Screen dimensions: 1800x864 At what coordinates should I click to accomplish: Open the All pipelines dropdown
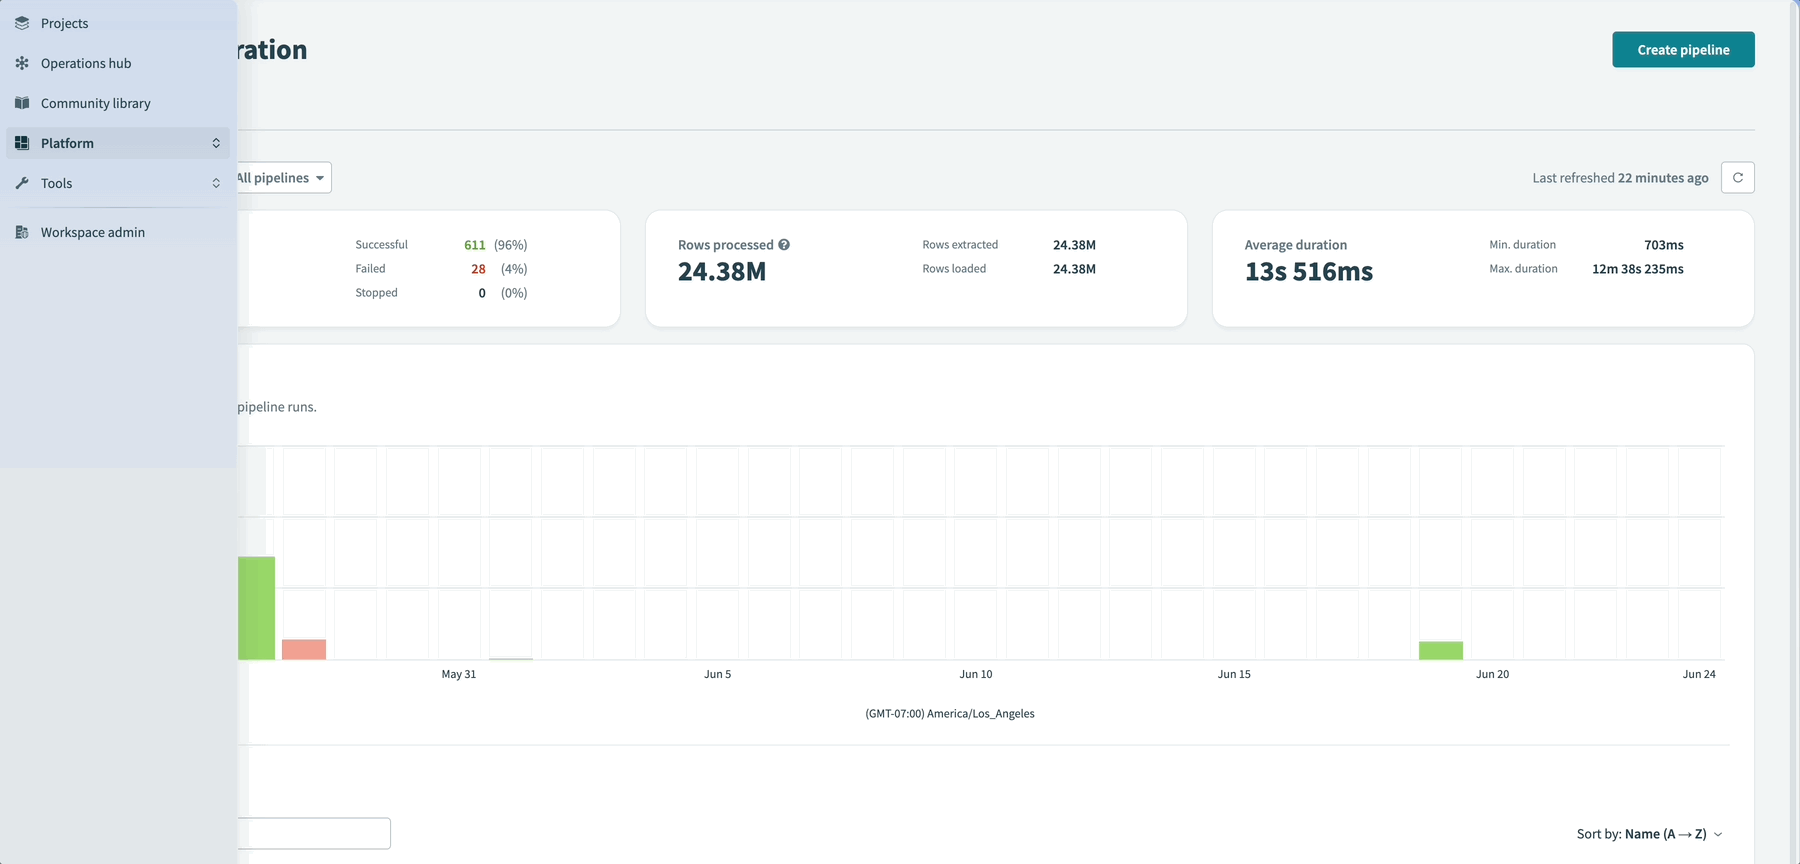click(x=282, y=178)
